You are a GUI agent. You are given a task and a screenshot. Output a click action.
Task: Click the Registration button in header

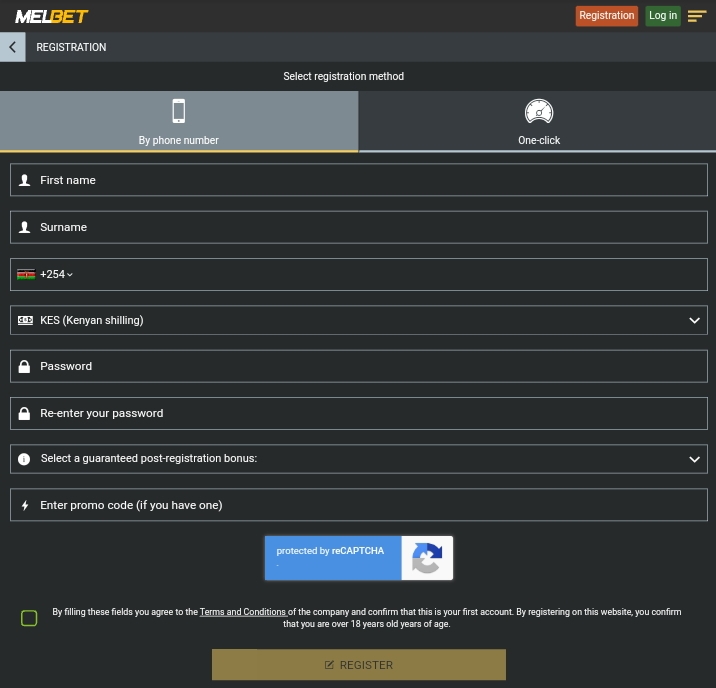(x=606, y=16)
